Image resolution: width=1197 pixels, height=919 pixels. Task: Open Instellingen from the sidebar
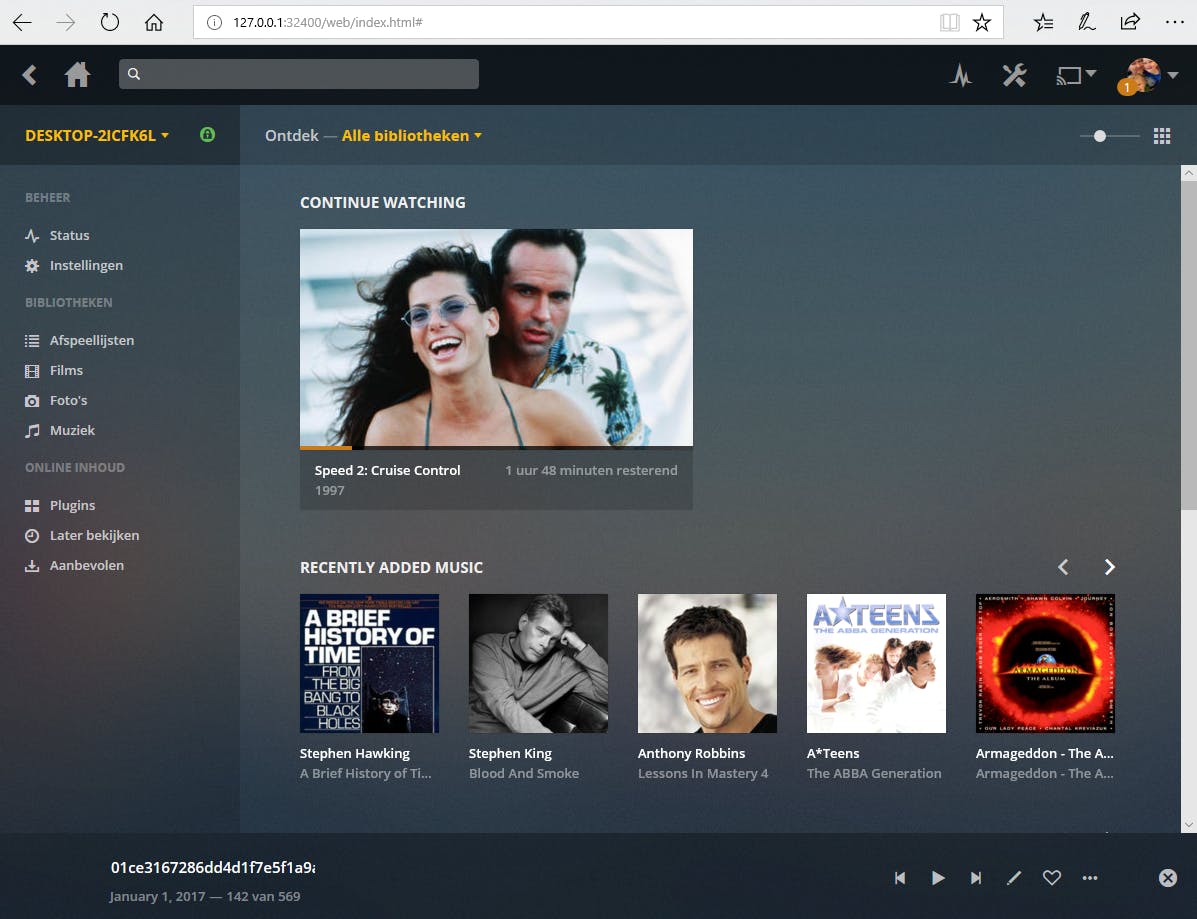click(85, 265)
